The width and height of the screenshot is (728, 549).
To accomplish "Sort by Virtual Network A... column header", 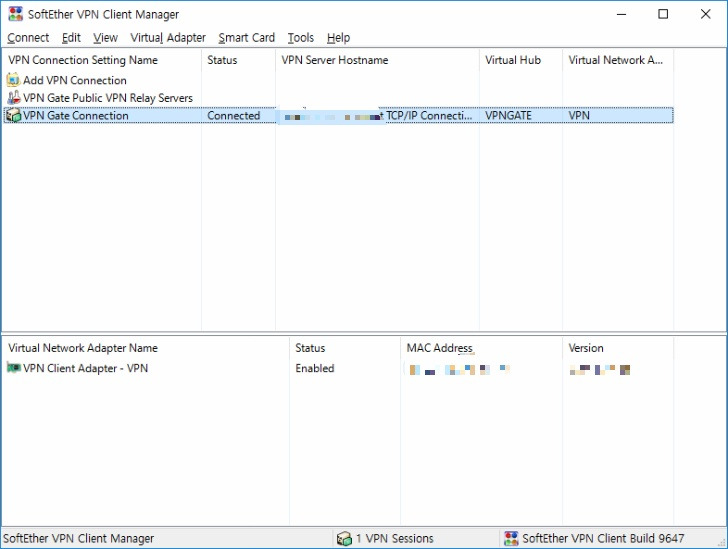I will (618, 60).
